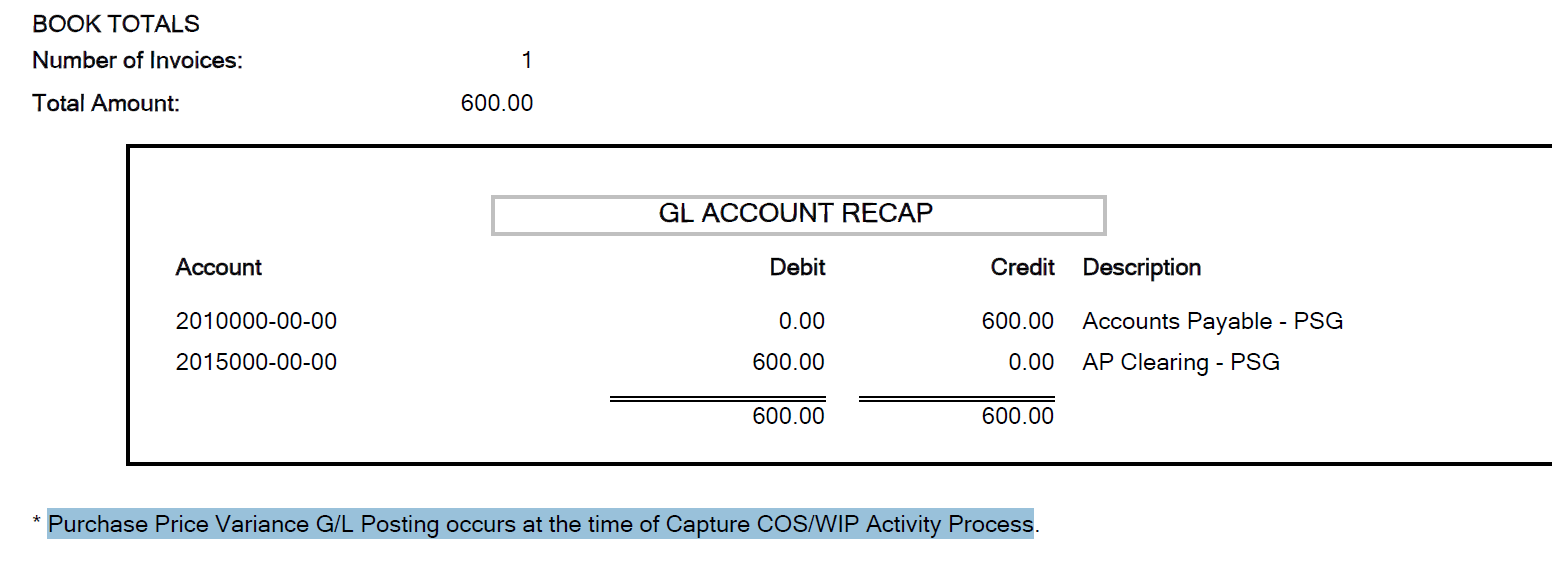Click the 0.00 credit for AP Clearing
This screenshot has width=1552, height=581.
click(x=1031, y=362)
